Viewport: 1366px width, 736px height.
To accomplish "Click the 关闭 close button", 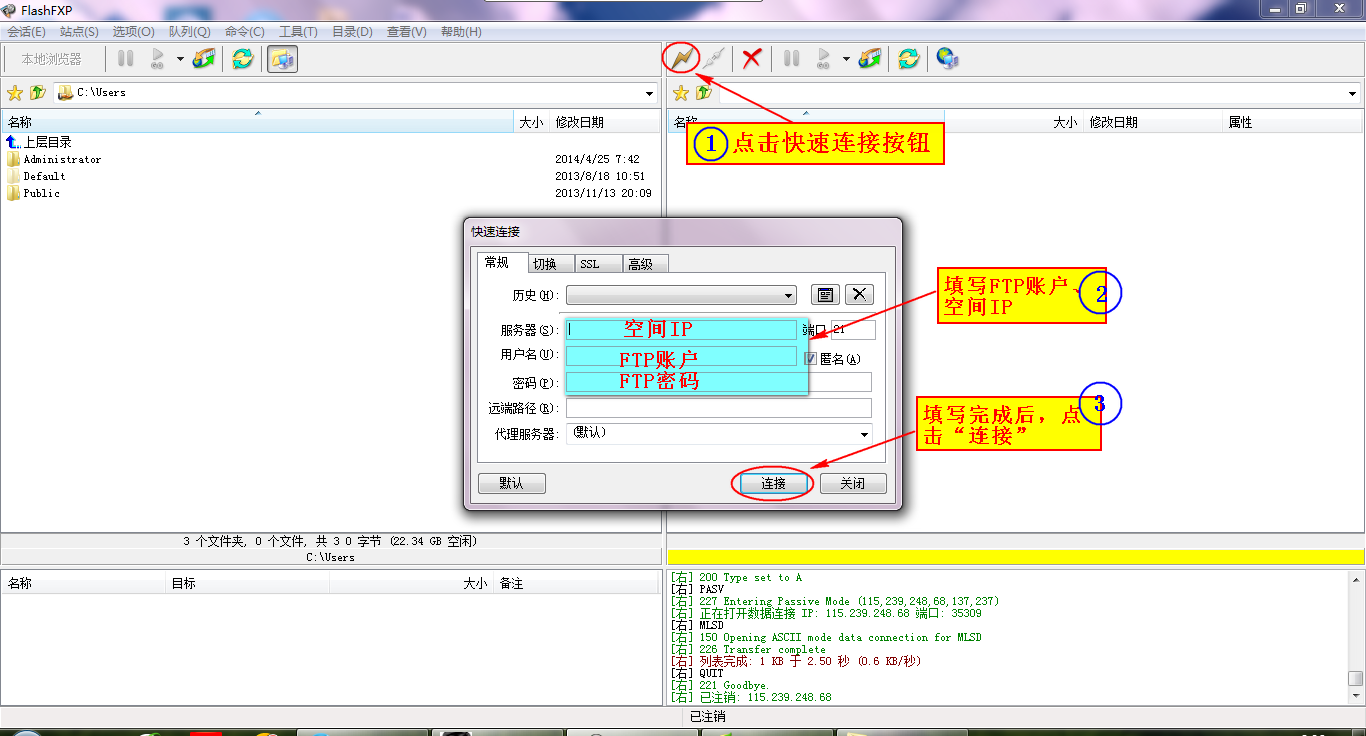I will click(x=853, y=483).
